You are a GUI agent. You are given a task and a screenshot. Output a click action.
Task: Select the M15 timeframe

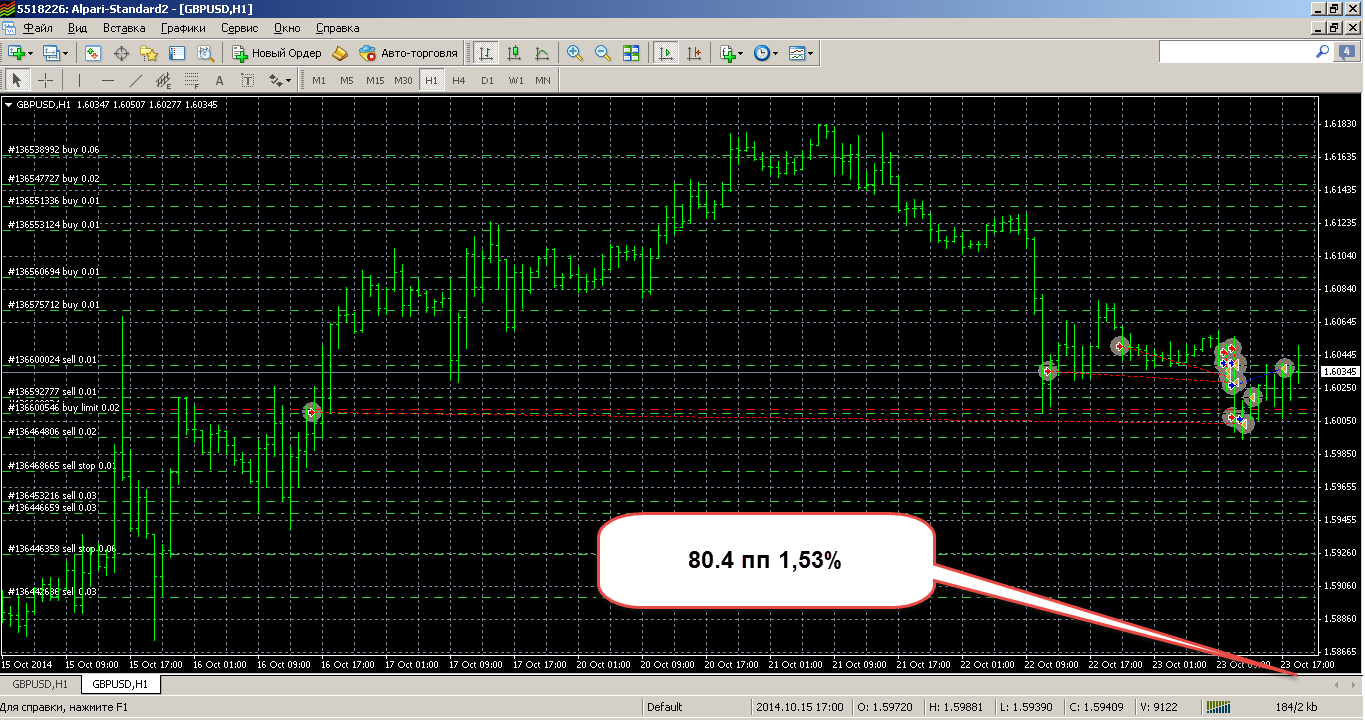[x=375, y=80]
